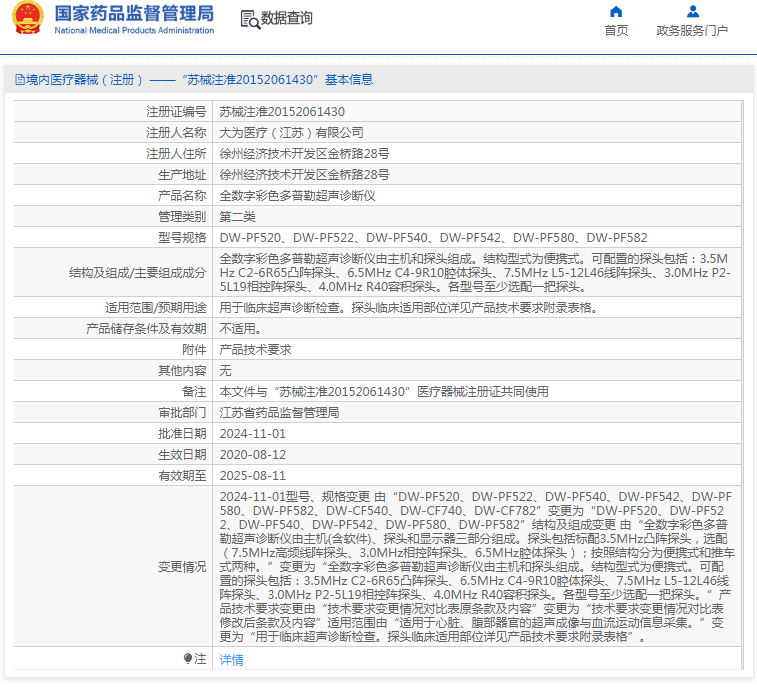
Task: Select the 注册人名称 label
Action: pos(176,132)
